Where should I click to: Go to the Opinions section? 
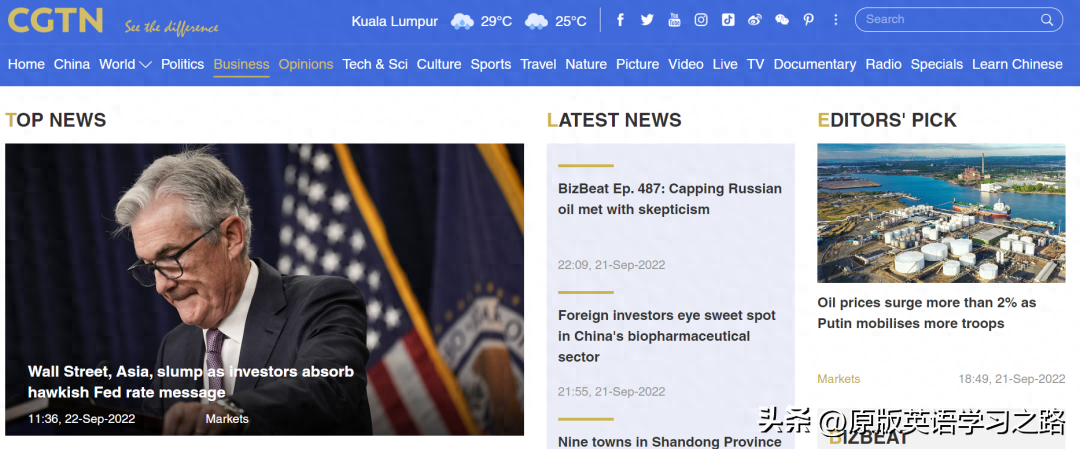pyautogui.click(x=306, y=64)
